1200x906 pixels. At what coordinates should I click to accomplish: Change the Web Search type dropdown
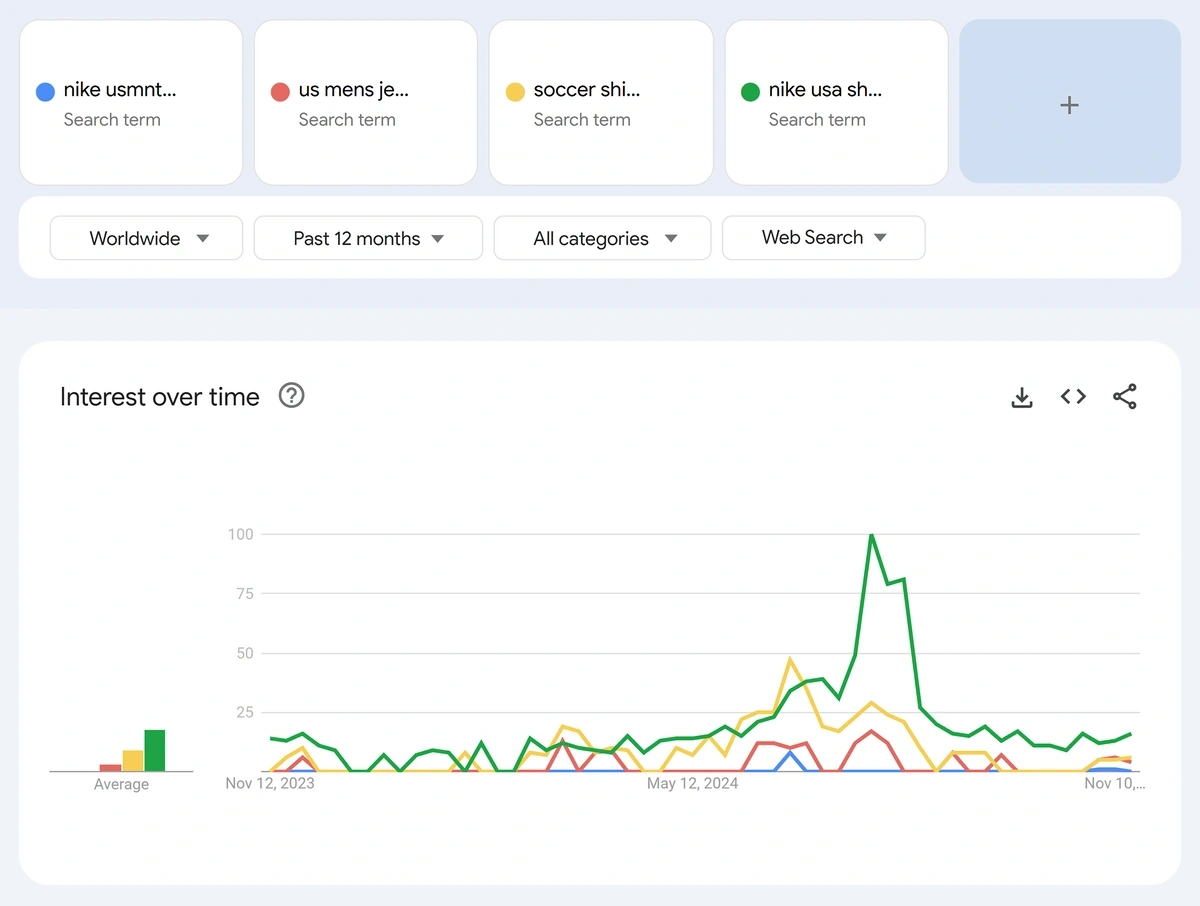[x=823, y=238]
